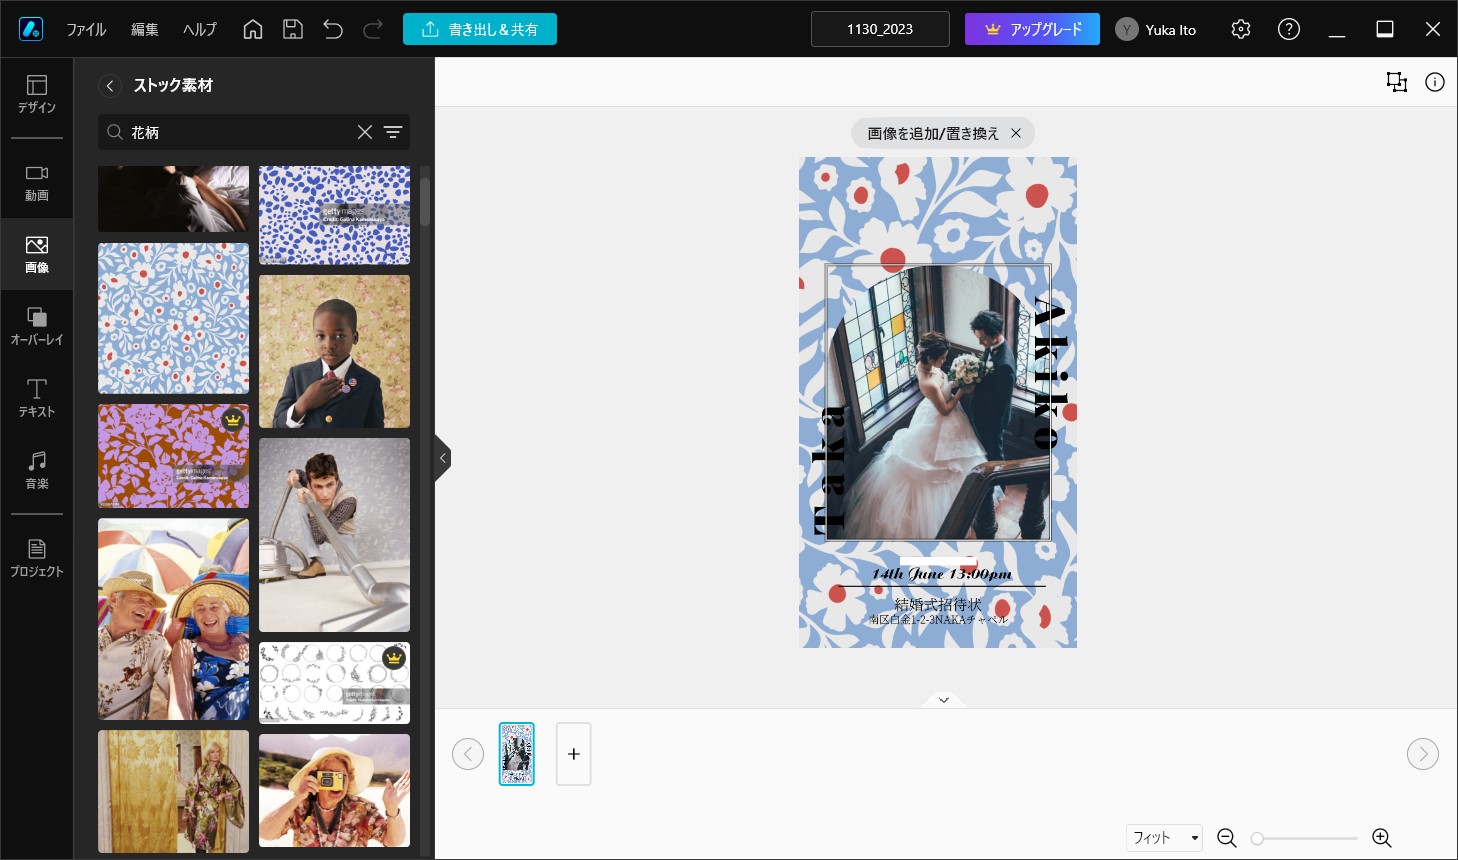Close the application window

click(x=1433, y=29)
